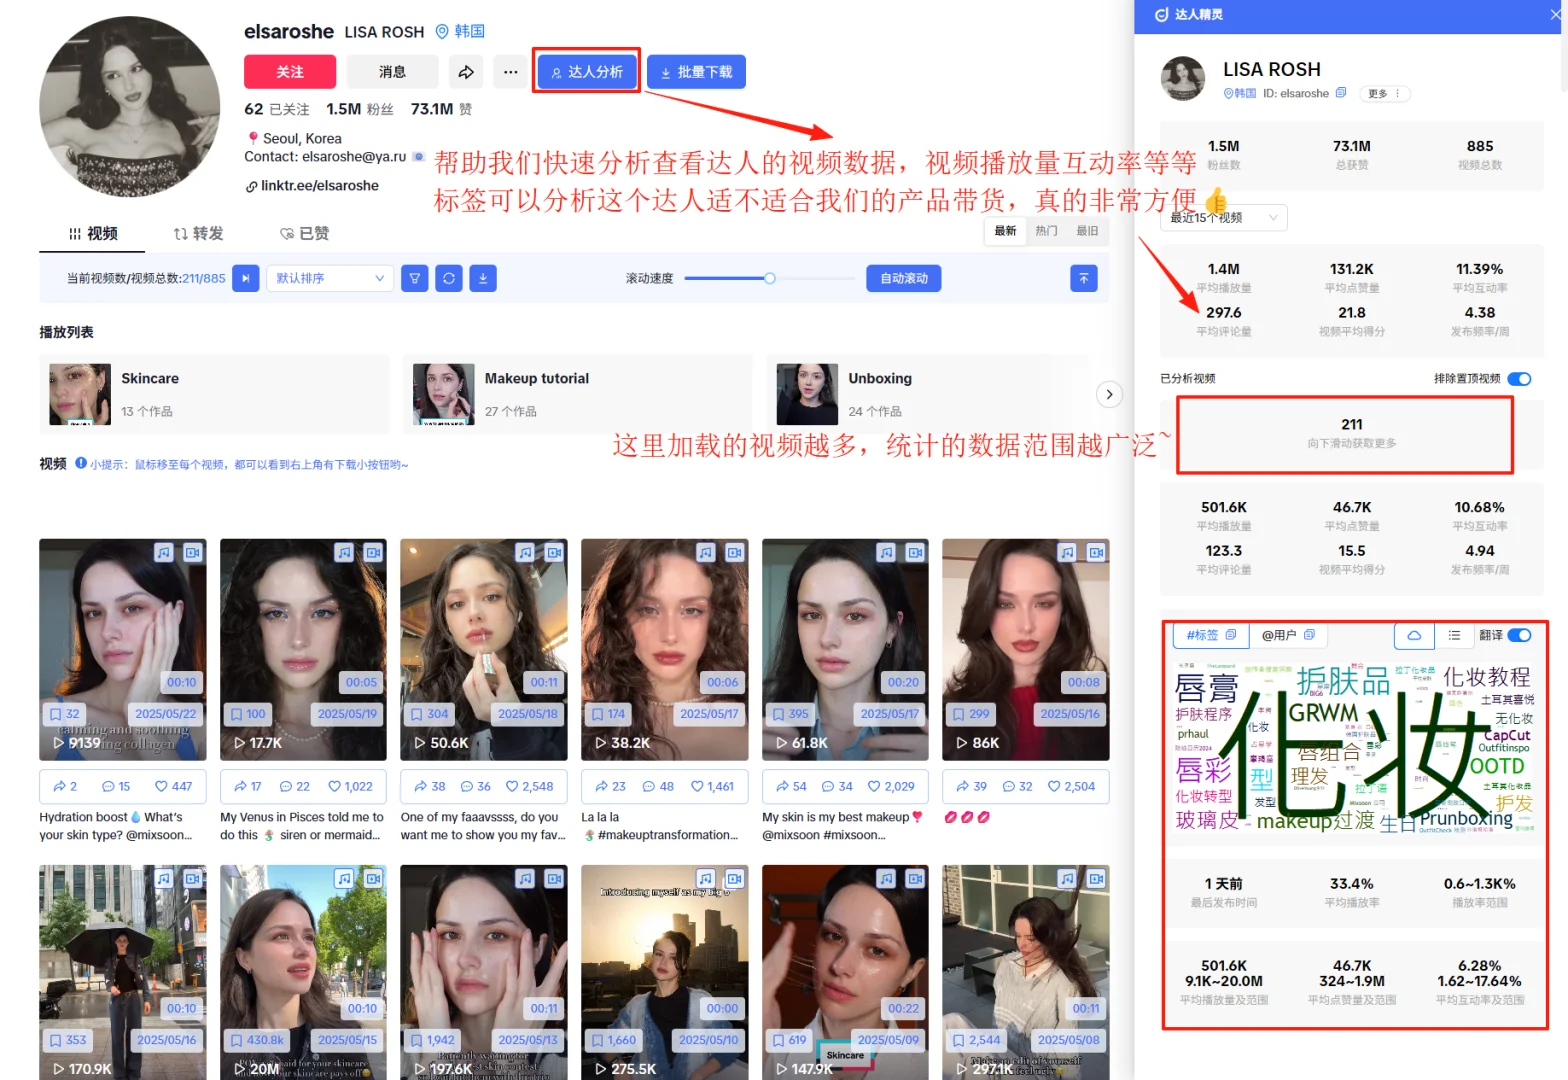1568x1080 pixels.
Task: Open the video with 170.9K plays
Action: [123, 972]
